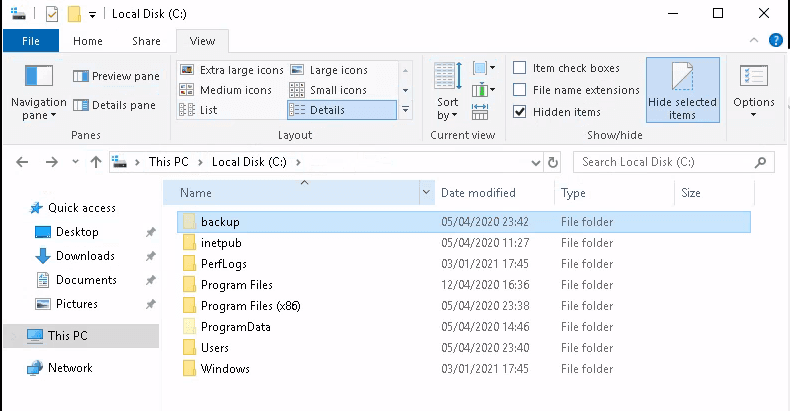Click the Users folder icon
The image size is (790, 411).
click(x=189, y=348)
